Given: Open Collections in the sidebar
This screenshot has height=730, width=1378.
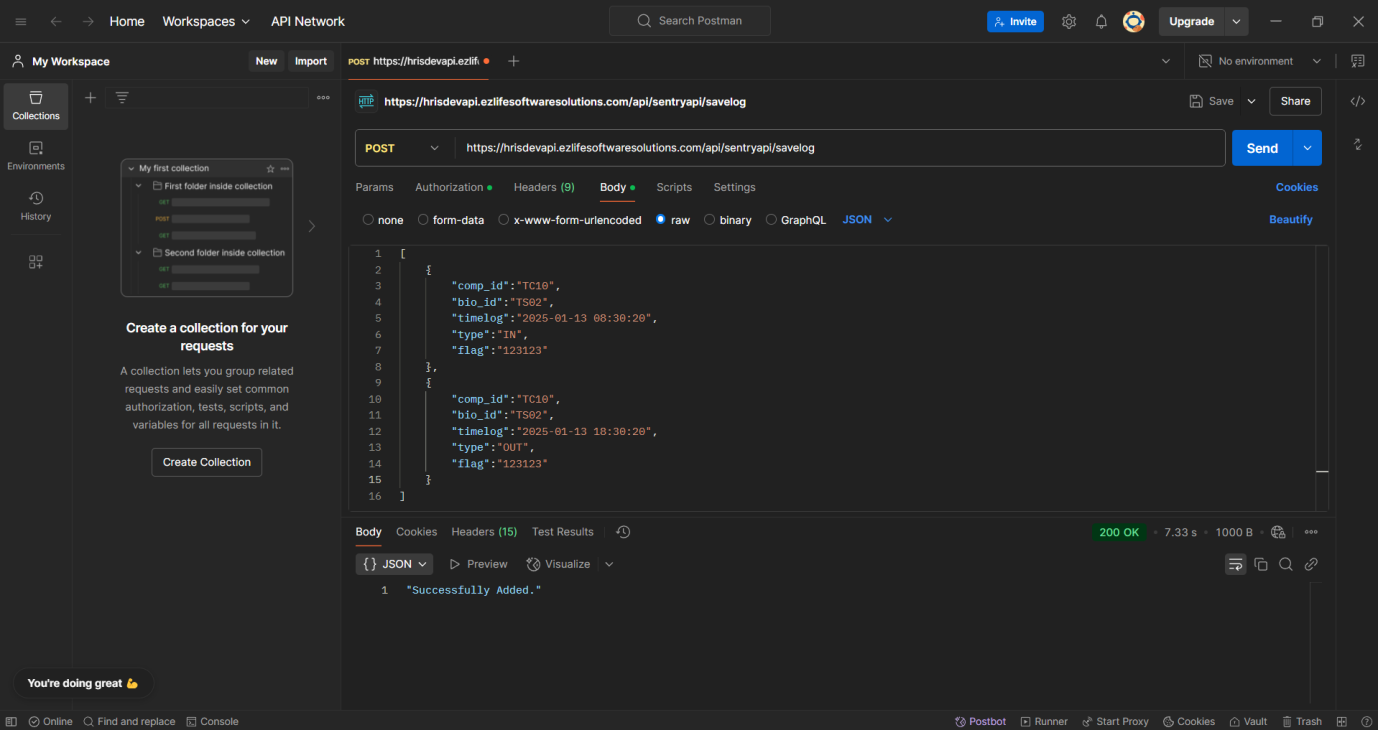Looking at the screenshot, I should [x=36, y=106].
